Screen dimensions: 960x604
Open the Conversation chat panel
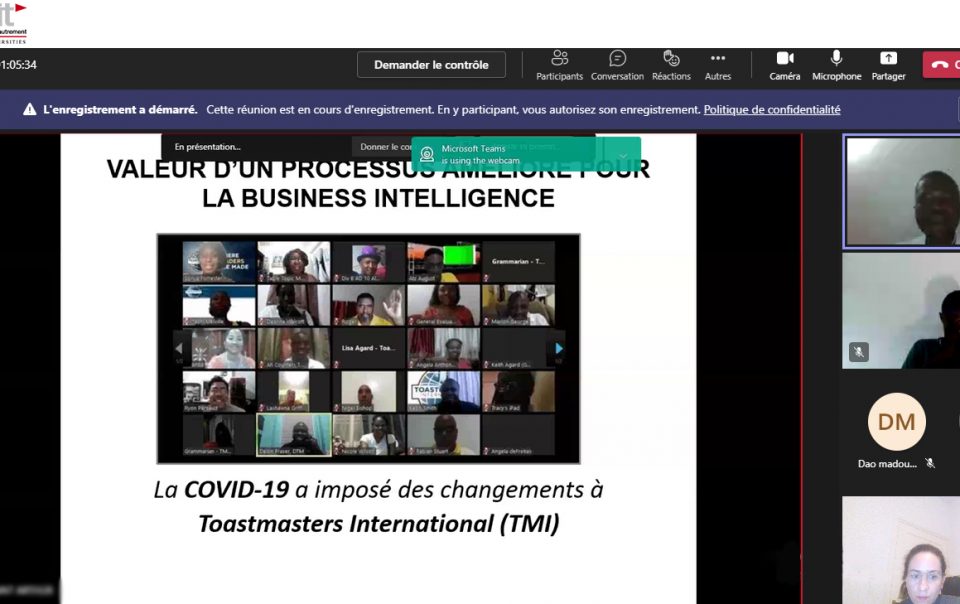(617, 65)
